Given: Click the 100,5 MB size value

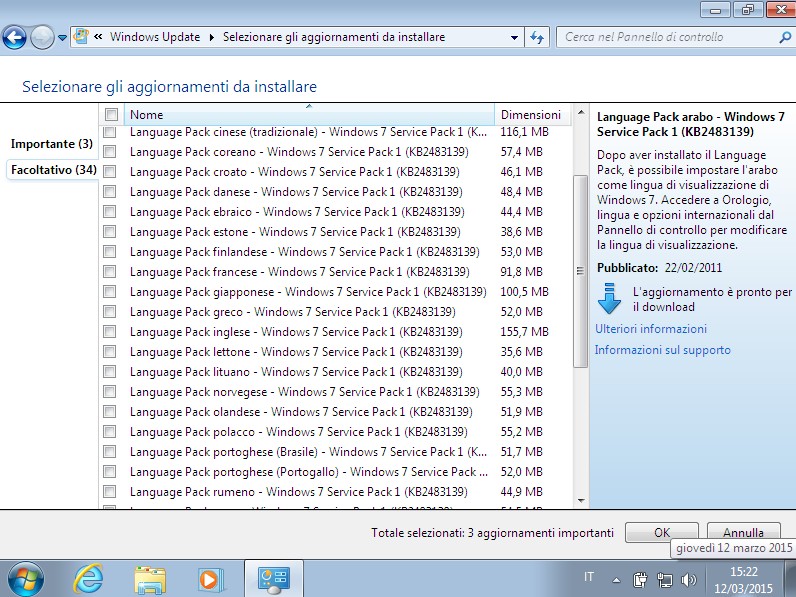Looking at the screenshot, I should [524, 292].
